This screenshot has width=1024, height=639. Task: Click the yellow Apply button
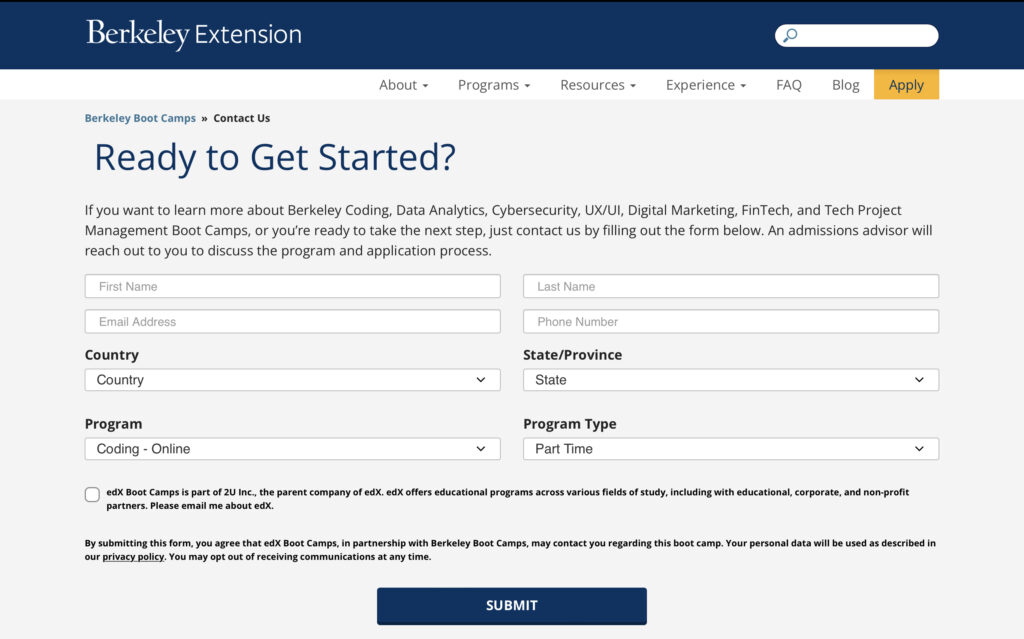(x=906, y=85)
